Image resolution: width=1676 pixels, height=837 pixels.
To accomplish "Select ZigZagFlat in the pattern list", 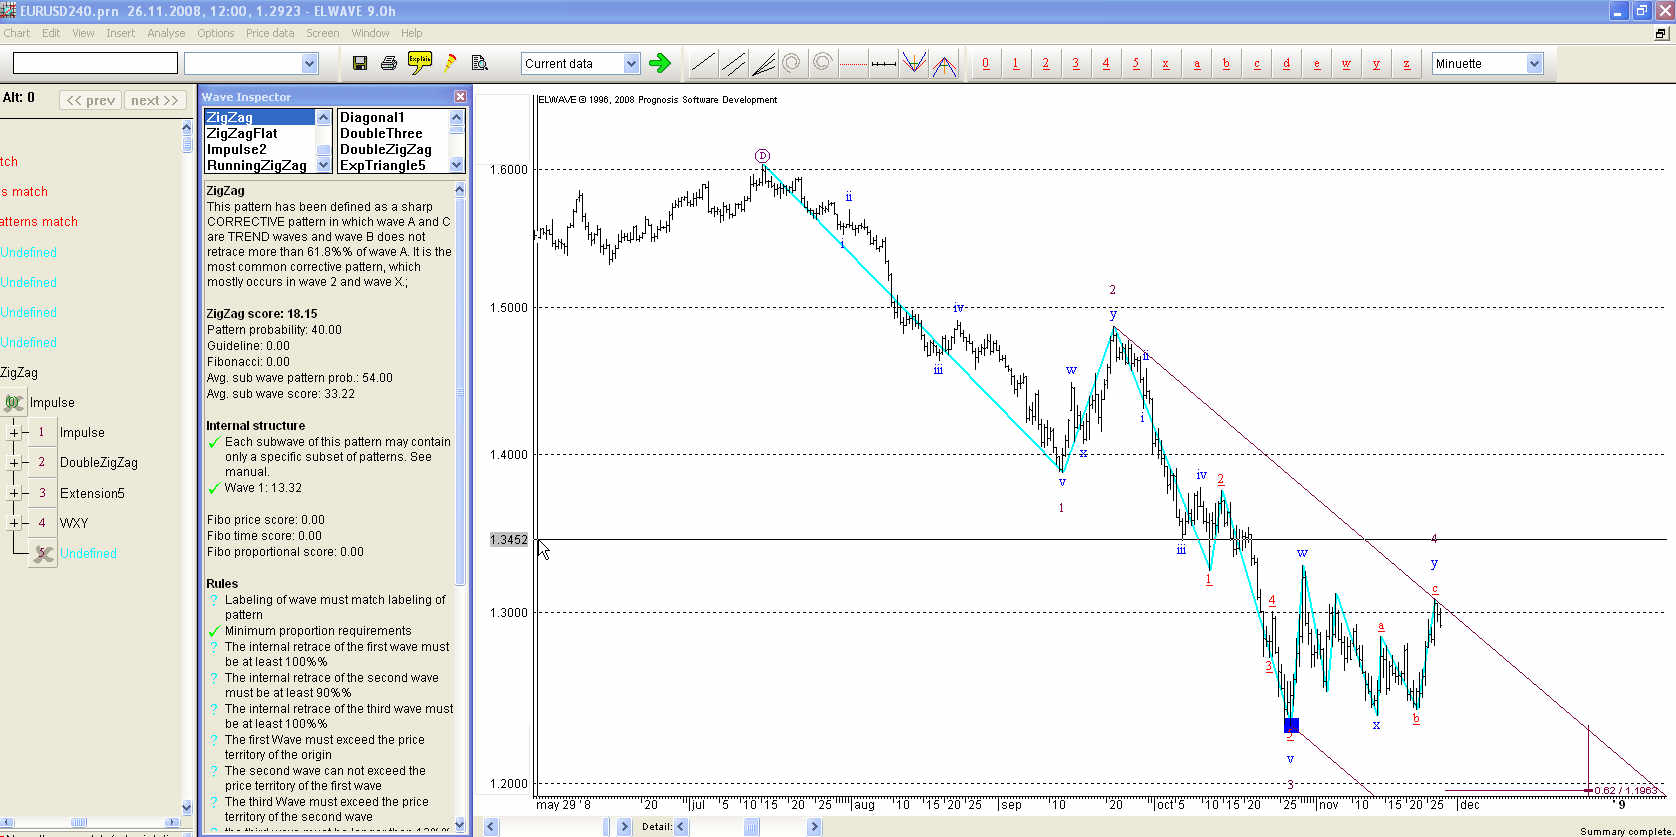I will tap(259, 133).
